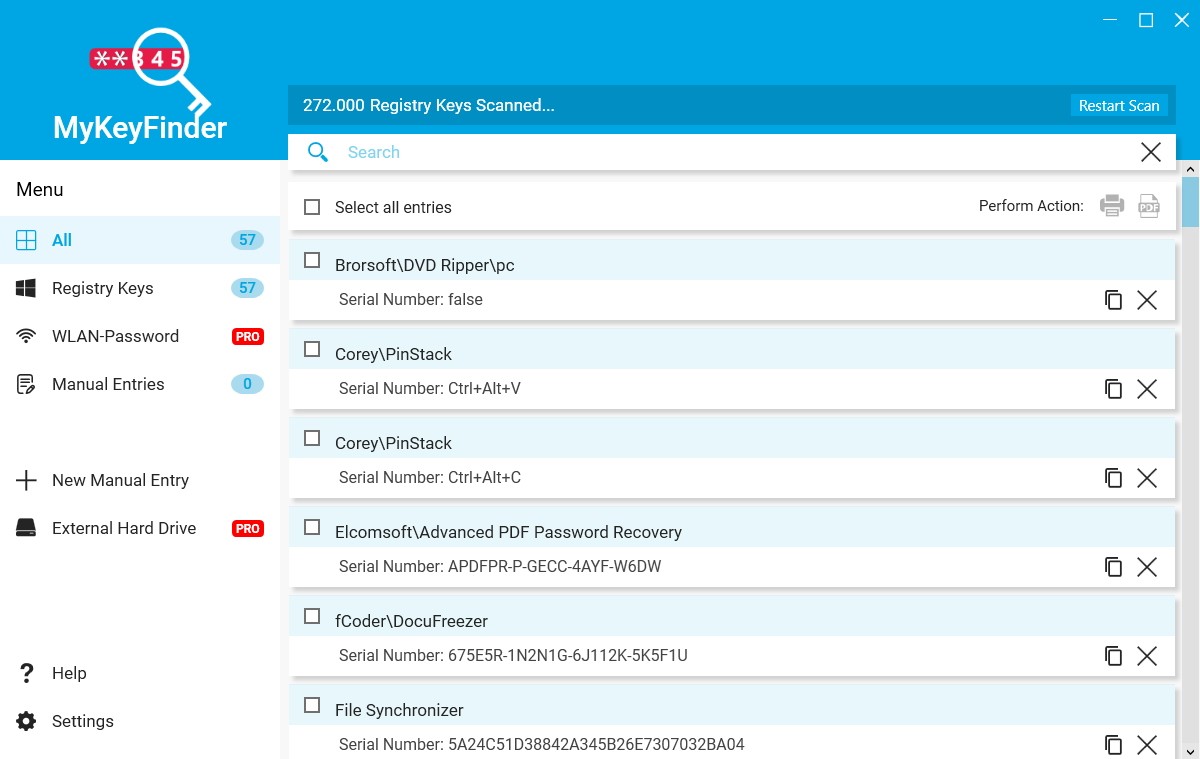
Task: Click serial APDFPR-P-GECC-4AYF-W6DW text
Action: (x=555, y=566)
